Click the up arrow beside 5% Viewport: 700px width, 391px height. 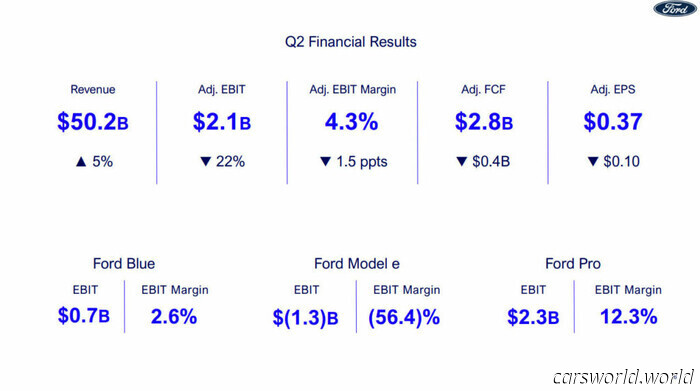click(x=81, y=162)
